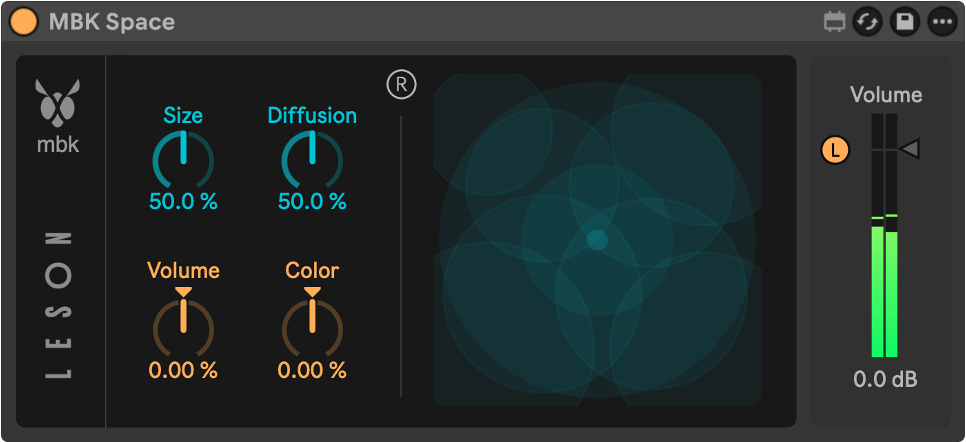
Task: Save the preset with disk icon
Action: tap(905, 22)
